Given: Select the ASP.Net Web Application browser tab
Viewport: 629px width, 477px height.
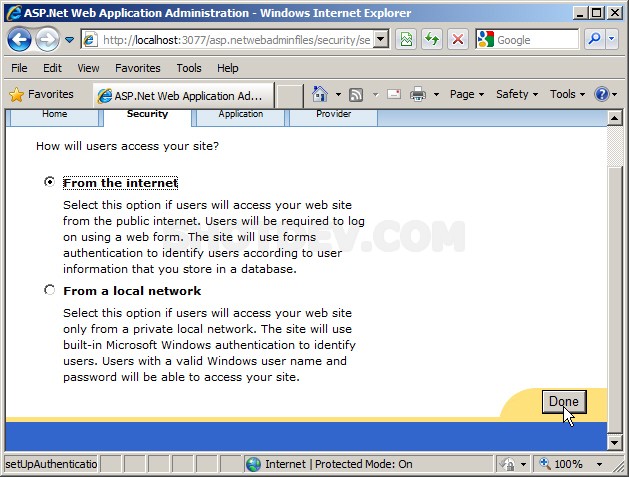Looking at the screenshot, I should (x=184, y=95).
